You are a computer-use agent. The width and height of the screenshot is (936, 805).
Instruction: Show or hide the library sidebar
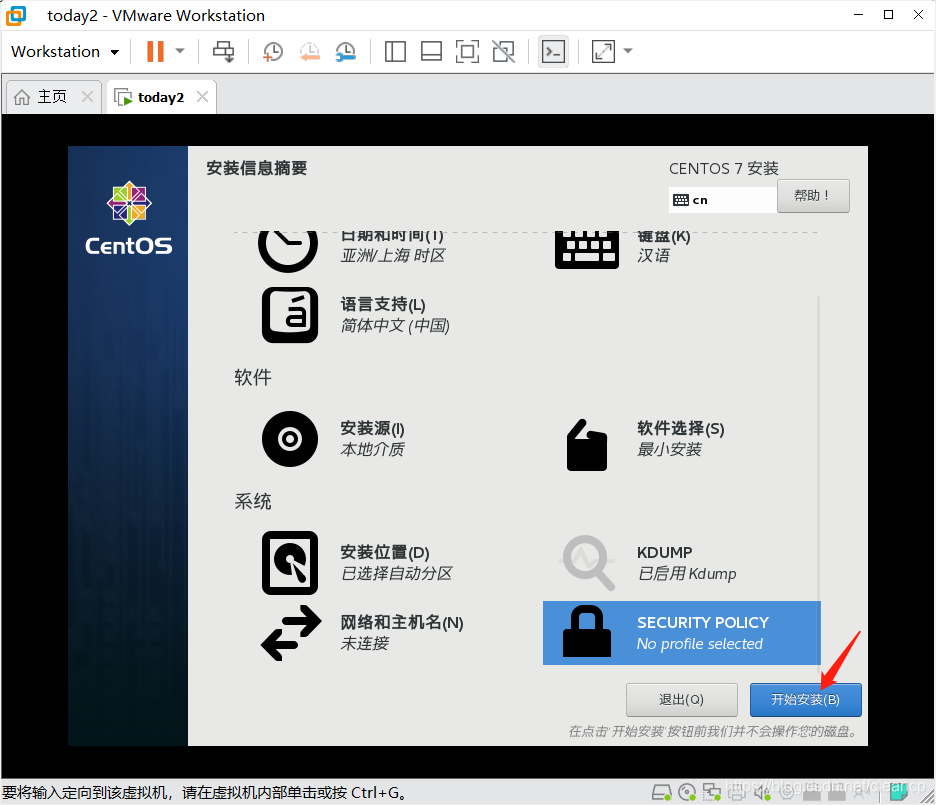point(395,51)
